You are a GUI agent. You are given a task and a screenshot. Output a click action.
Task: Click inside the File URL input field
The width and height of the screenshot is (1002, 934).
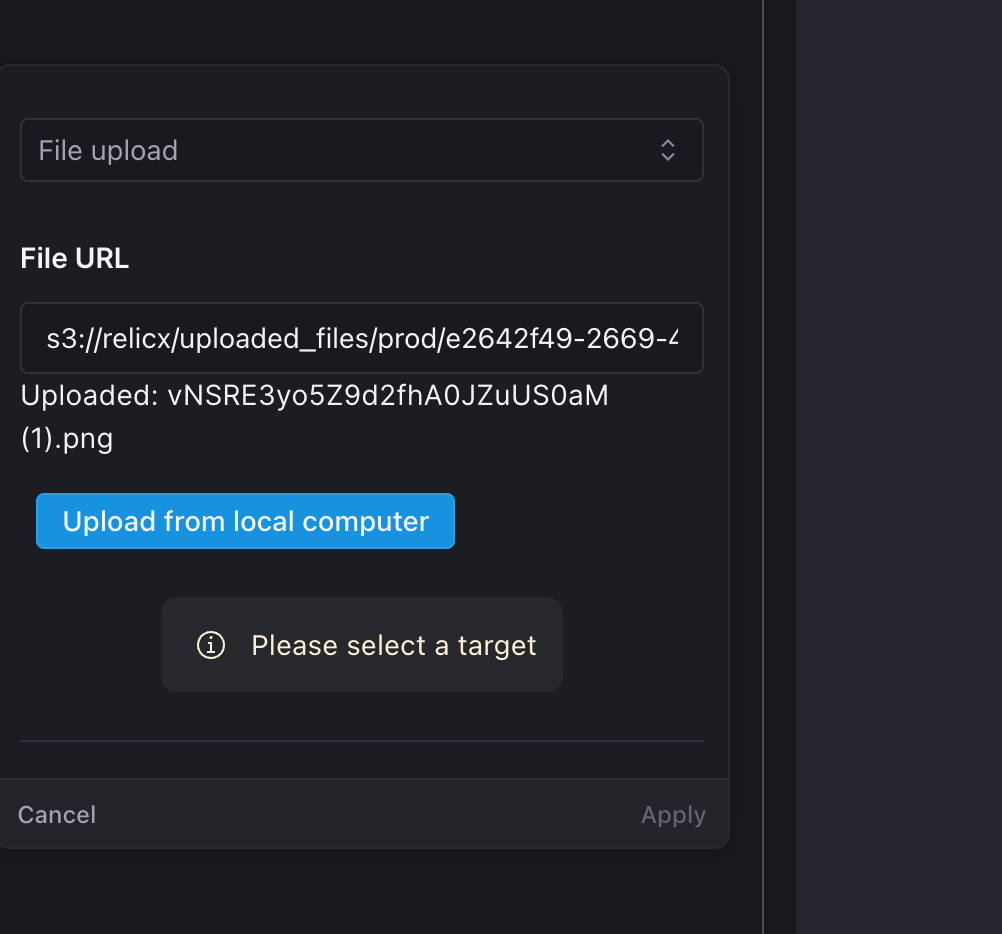(362, 338)
